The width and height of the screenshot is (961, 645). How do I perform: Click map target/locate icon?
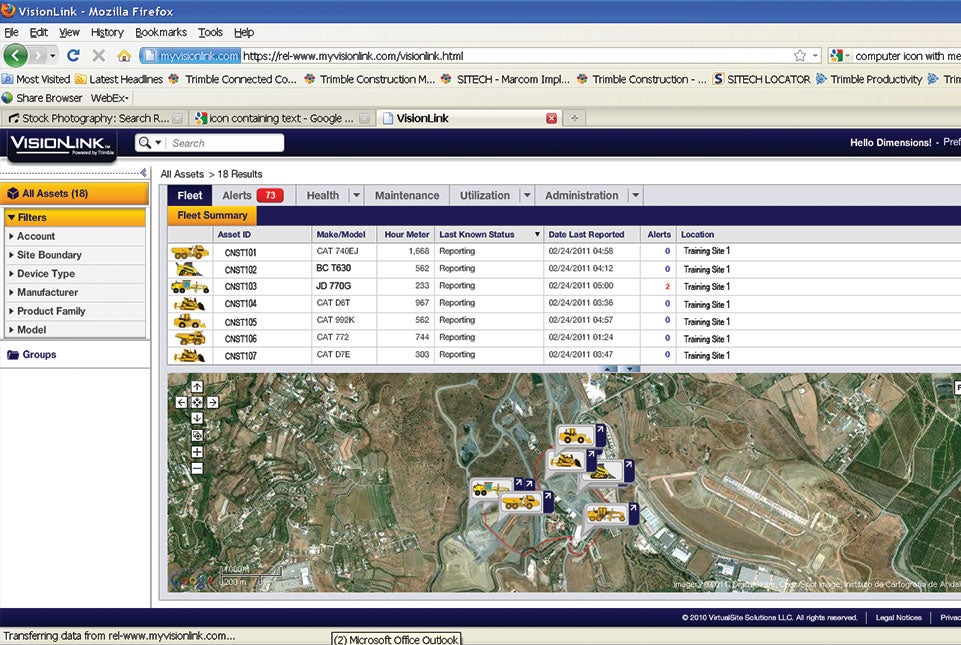197,435
